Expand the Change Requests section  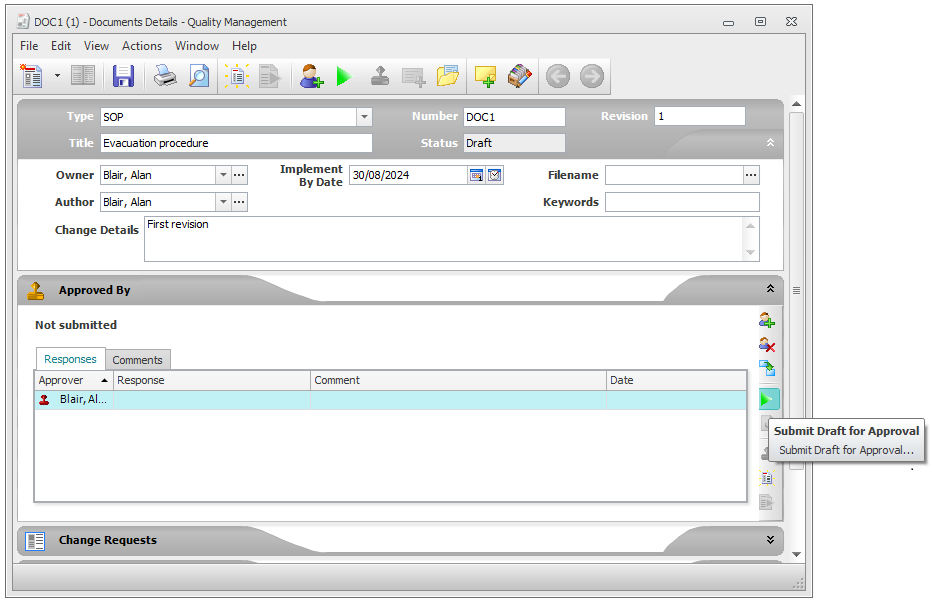pyautogui.click(x=769, y=539)
